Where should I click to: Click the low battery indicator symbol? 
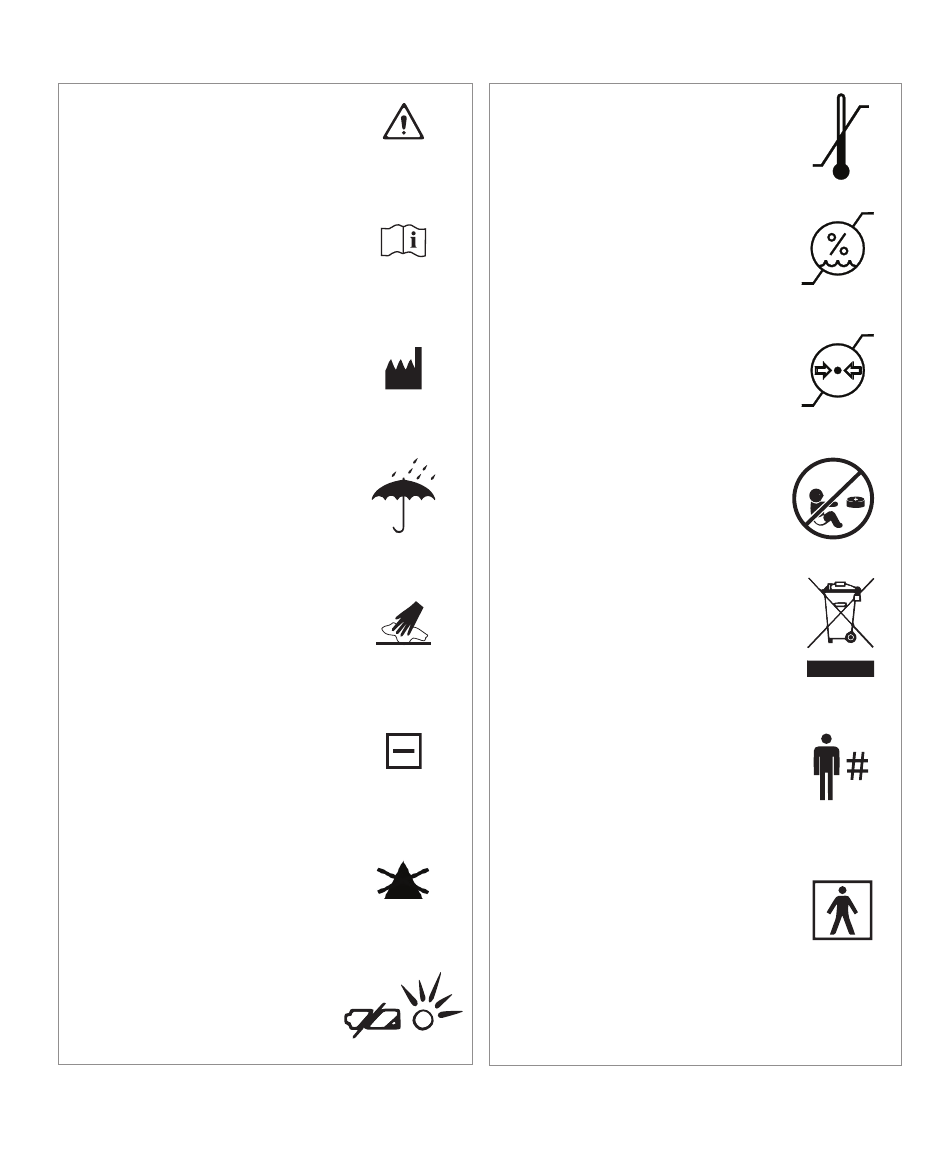click(x=372, y=1020)
